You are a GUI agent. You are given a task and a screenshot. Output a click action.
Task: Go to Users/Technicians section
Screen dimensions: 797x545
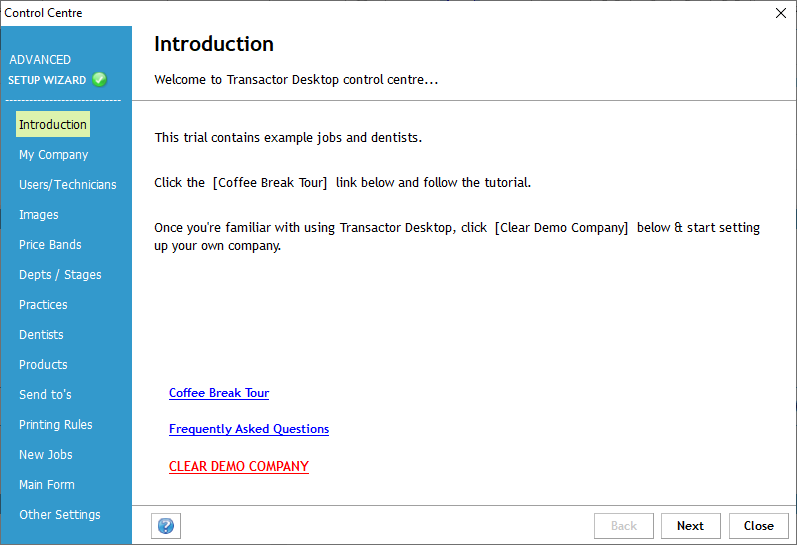click(67, 185)
